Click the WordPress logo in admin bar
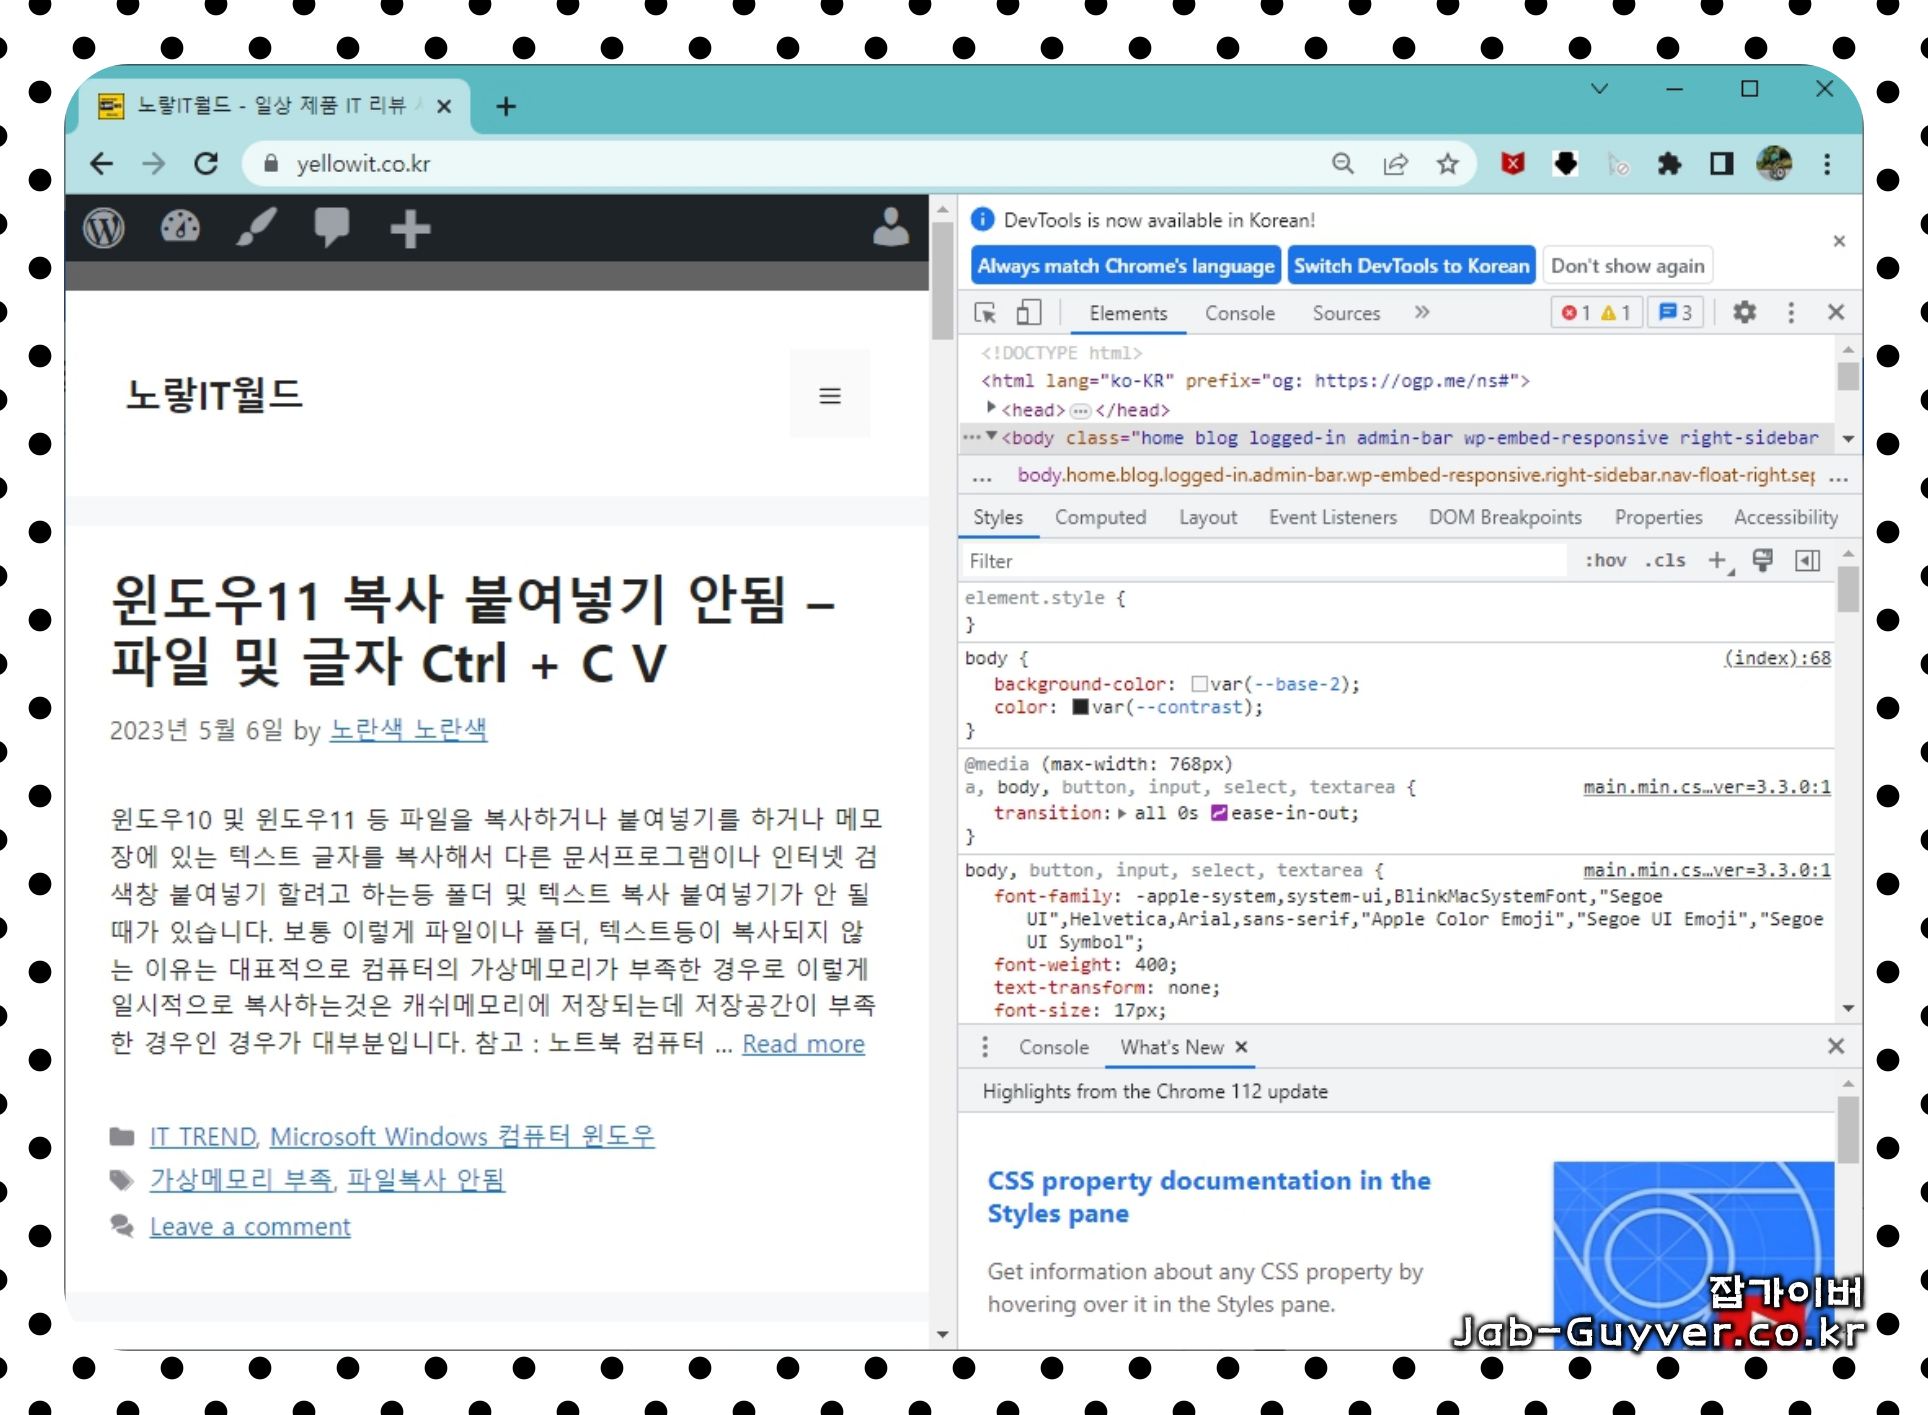The height and width of the screenshot is (1415, 1928). coord(104,229)
